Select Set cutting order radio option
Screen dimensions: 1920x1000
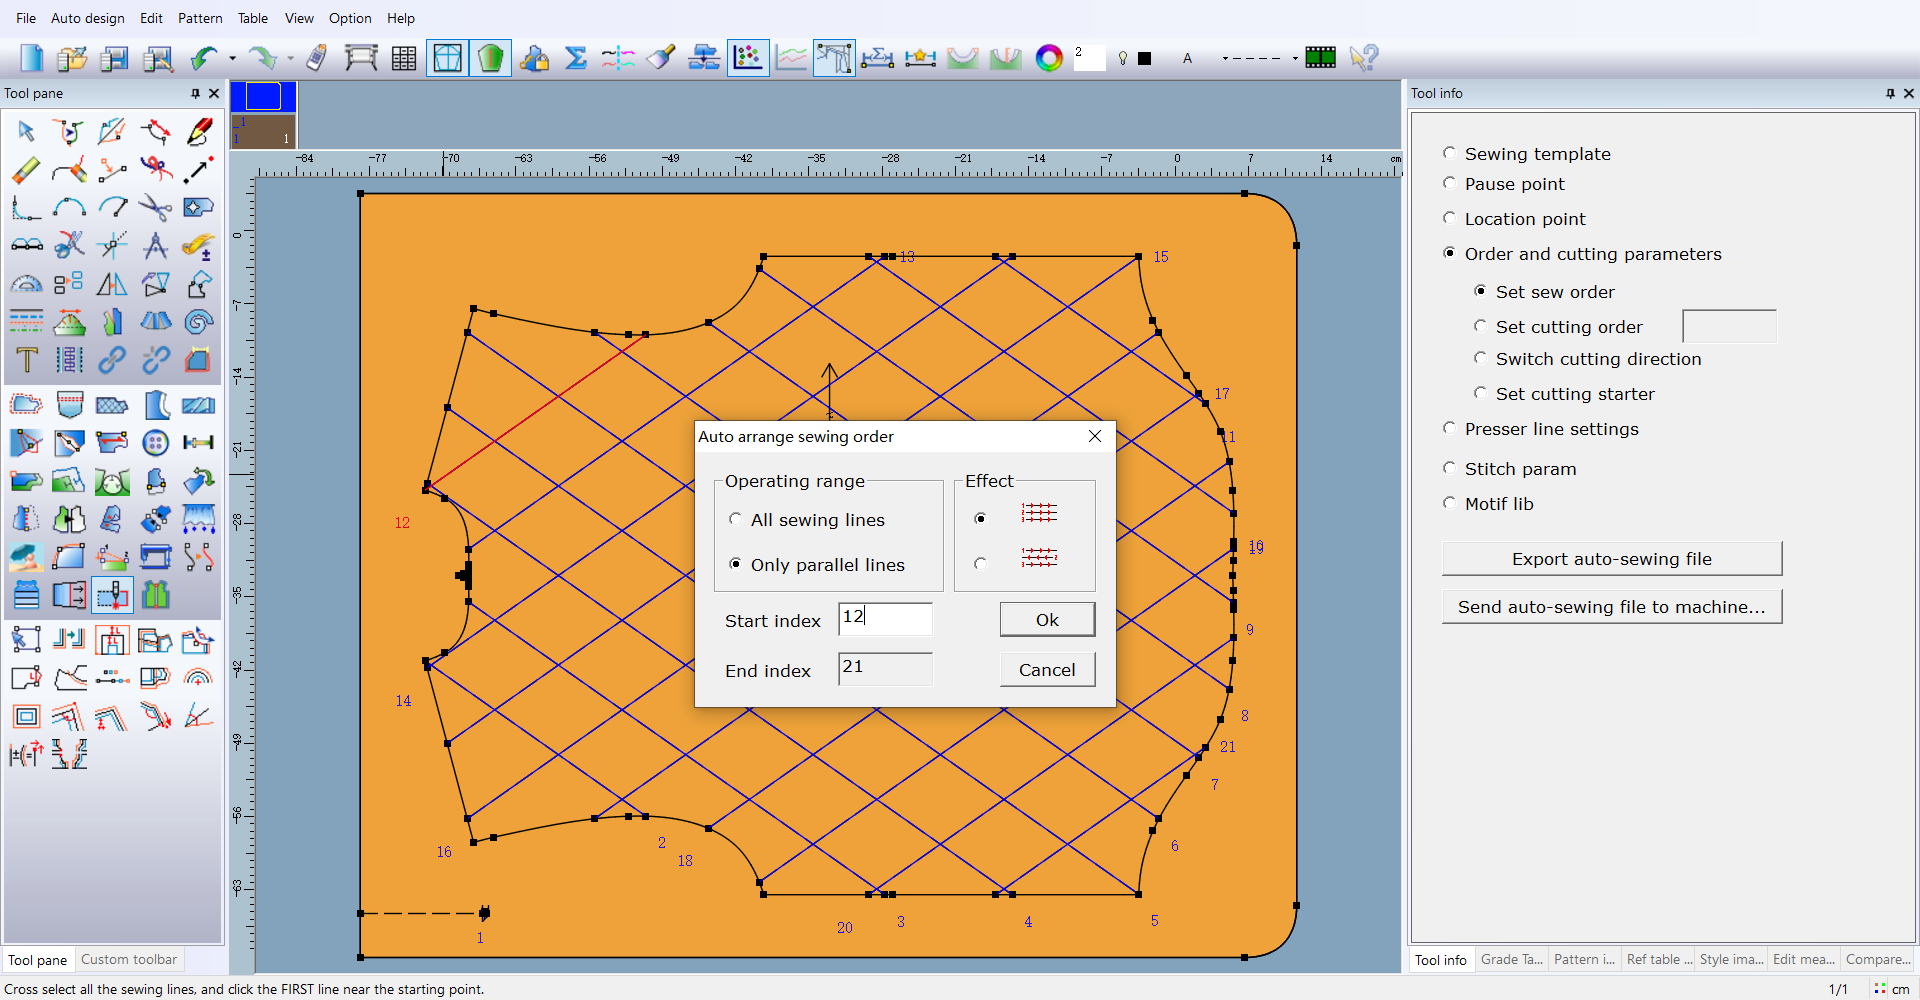(1480, 326)
